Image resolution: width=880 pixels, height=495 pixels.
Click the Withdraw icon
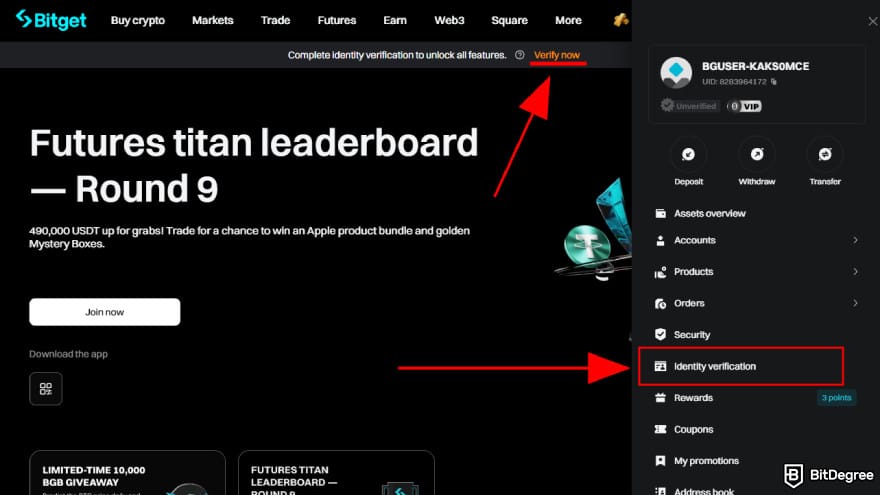click(757, 154)
